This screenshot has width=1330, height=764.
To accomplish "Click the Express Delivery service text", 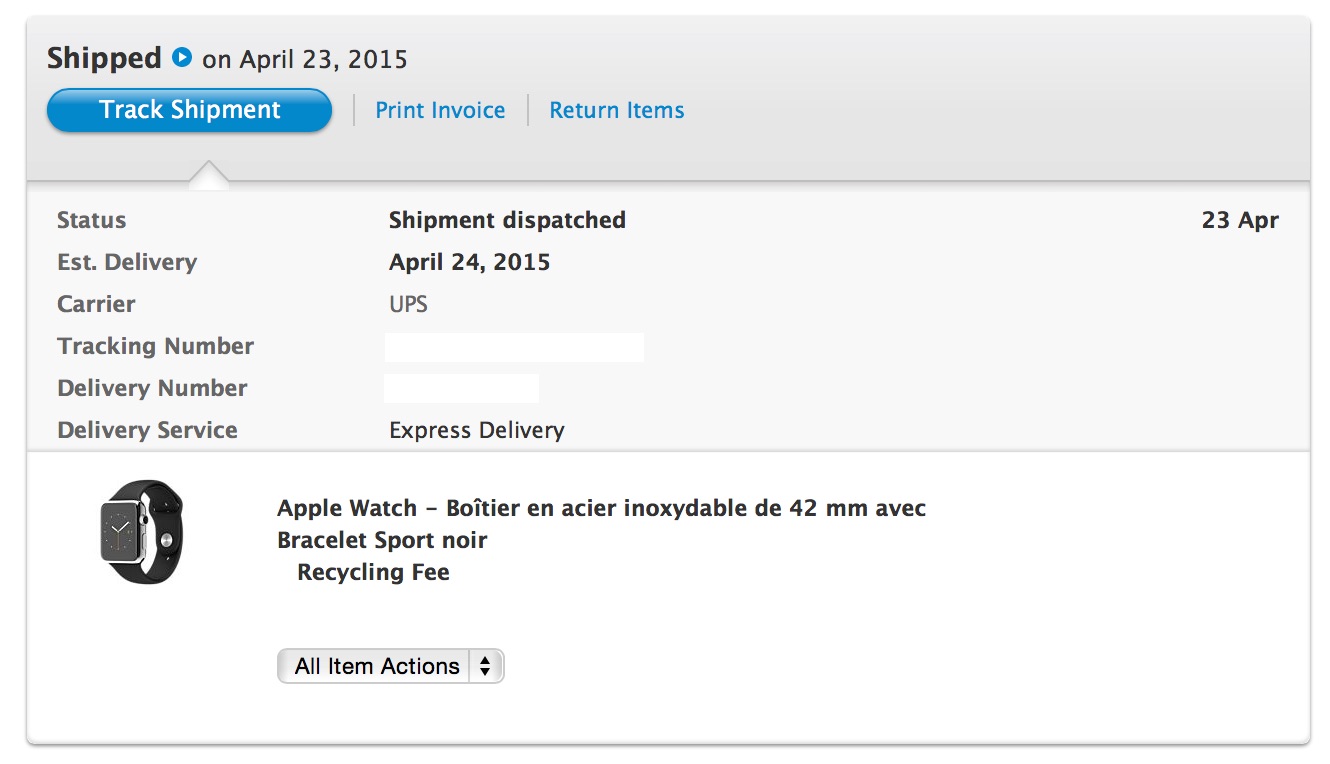I will (477, 430).
